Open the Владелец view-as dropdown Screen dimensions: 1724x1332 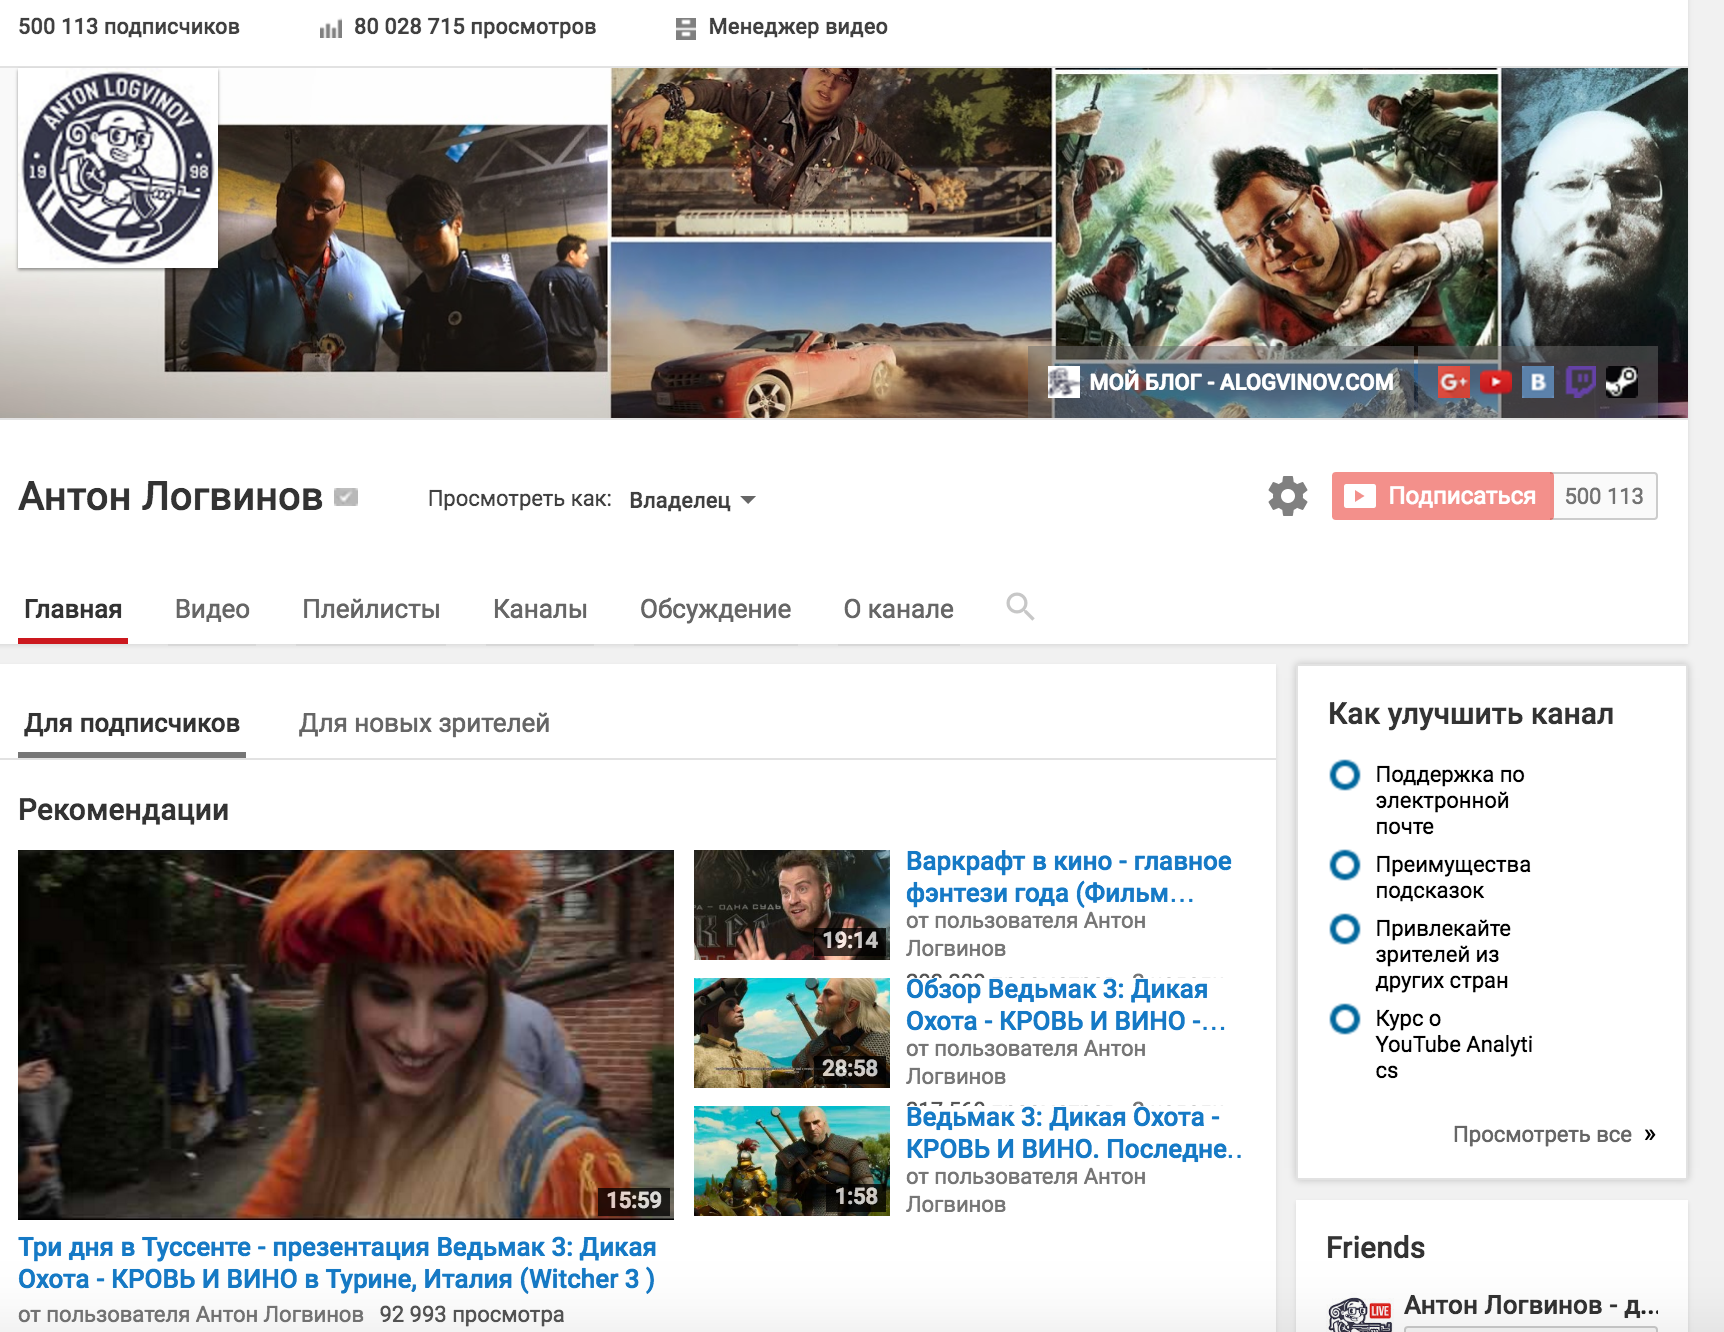tap(692, 500)
